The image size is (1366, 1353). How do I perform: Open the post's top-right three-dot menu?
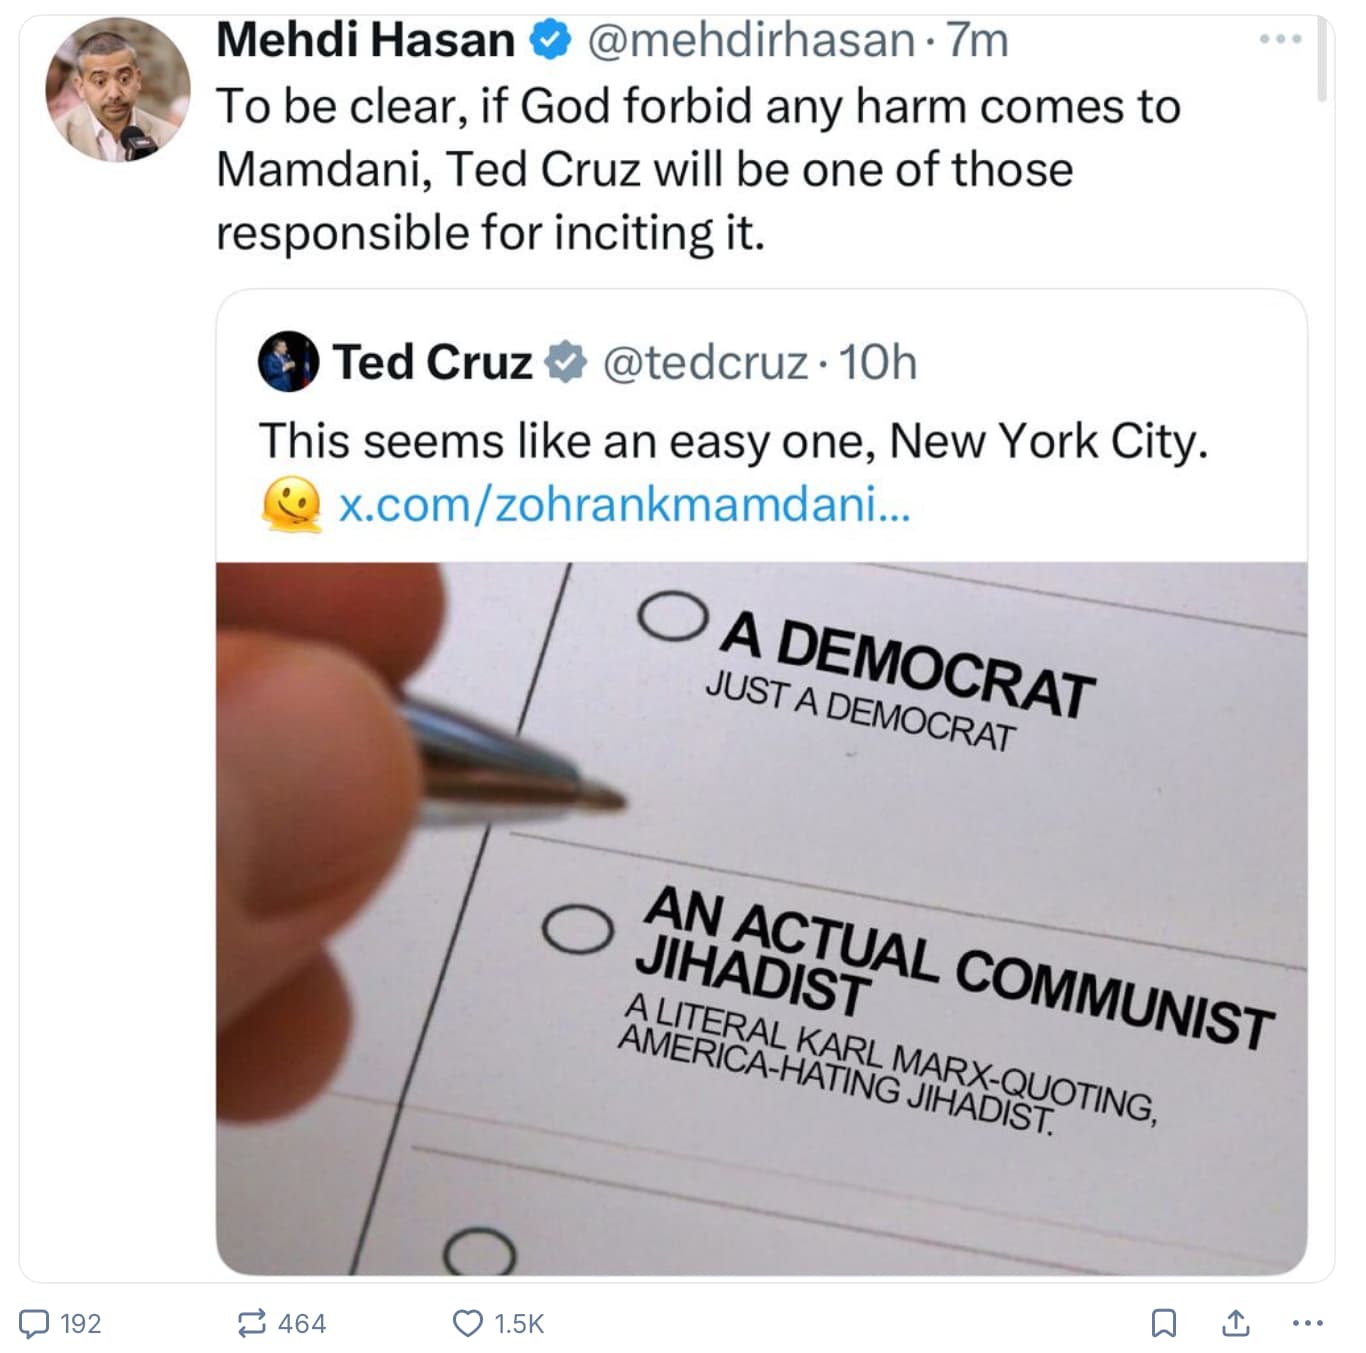pyautogui.click(x=1280, y=39)
